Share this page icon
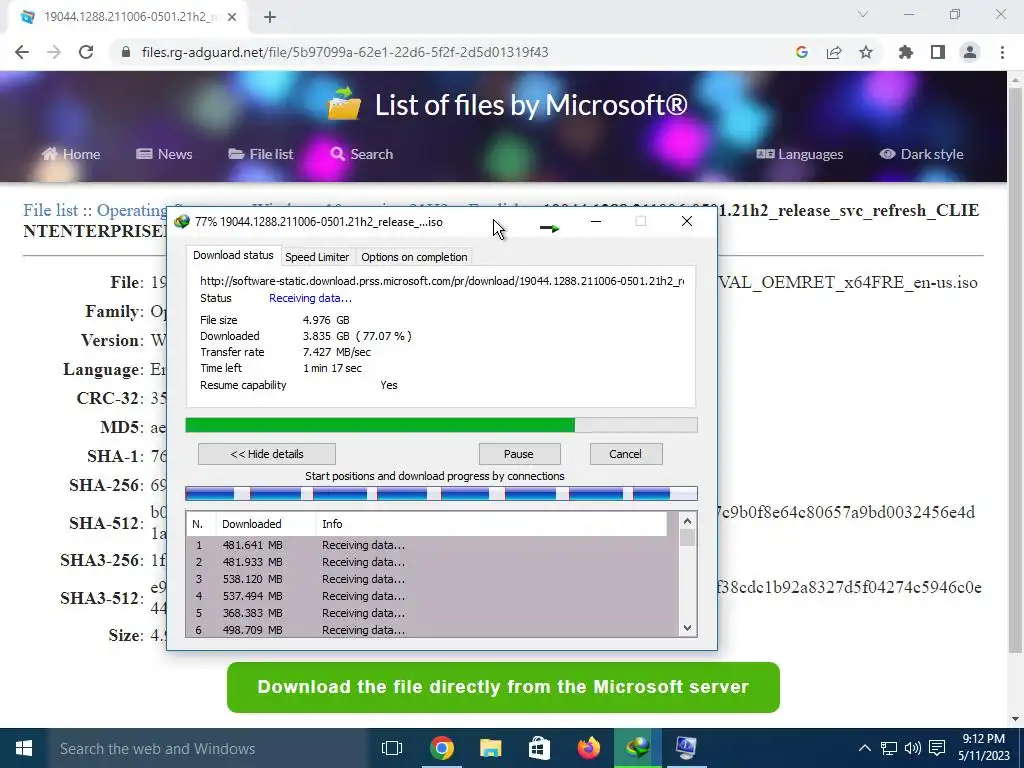Viewport: 1024px width, 768px height. (834, 52)
